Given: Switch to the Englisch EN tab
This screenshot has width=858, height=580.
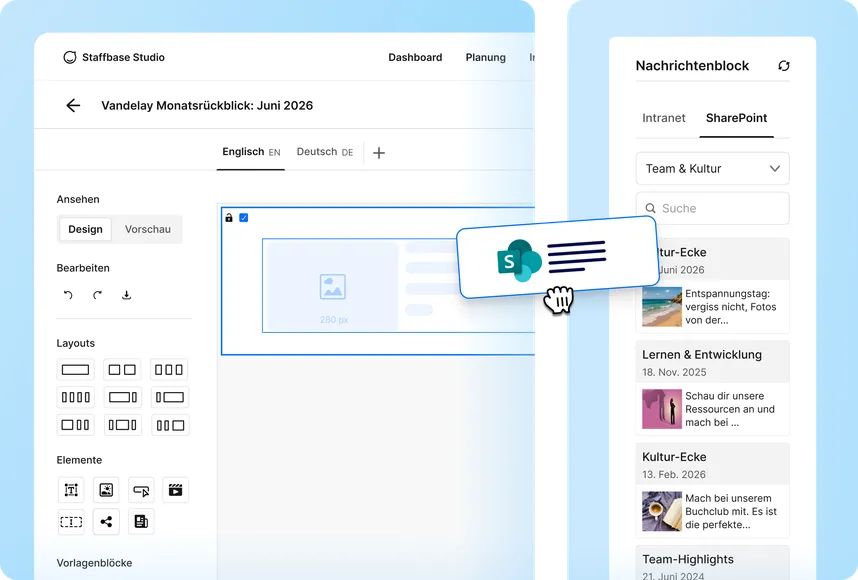Looking at the screenshot, I should 251,152.
